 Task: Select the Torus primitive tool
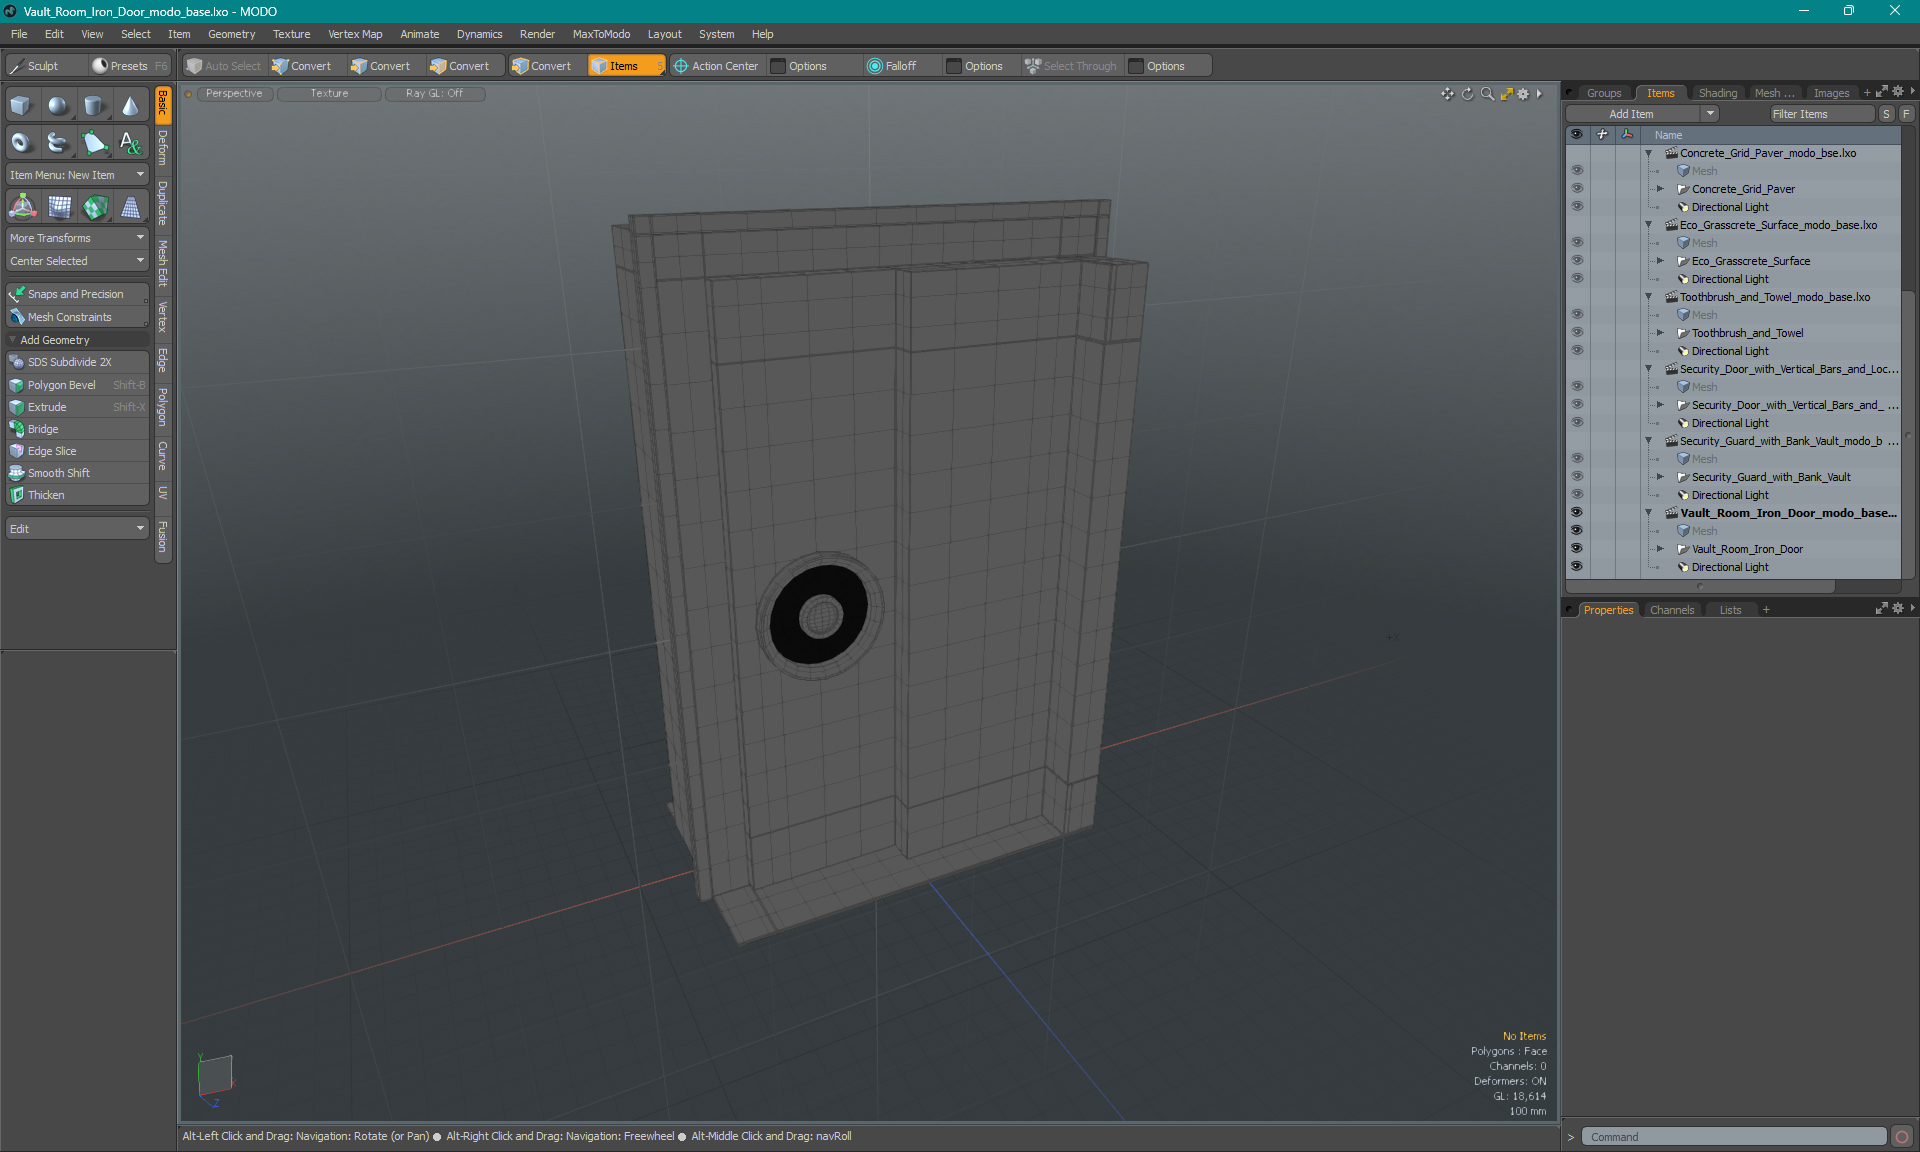coord(21,143)
